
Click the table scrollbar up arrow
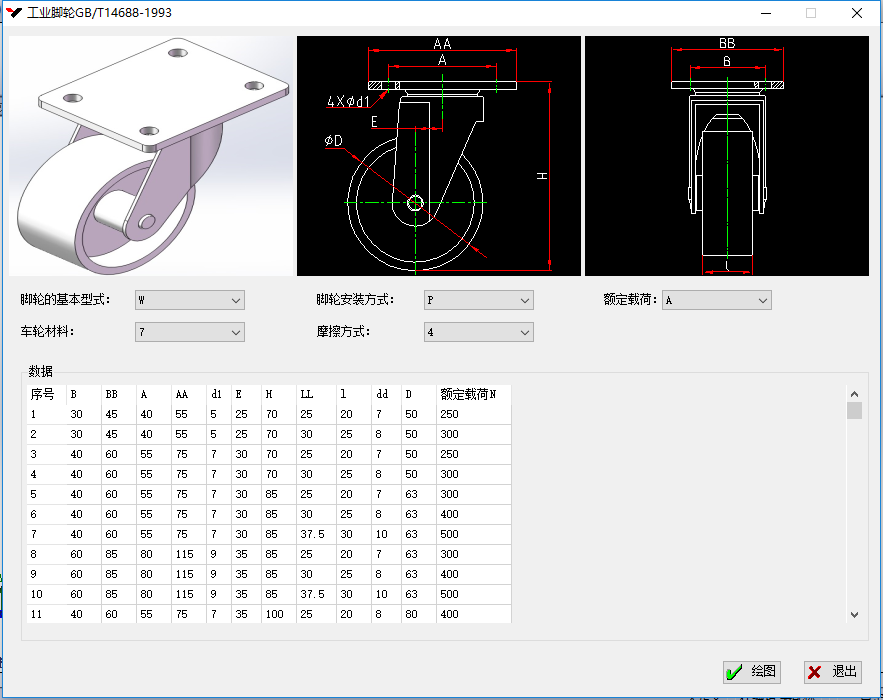854,395
